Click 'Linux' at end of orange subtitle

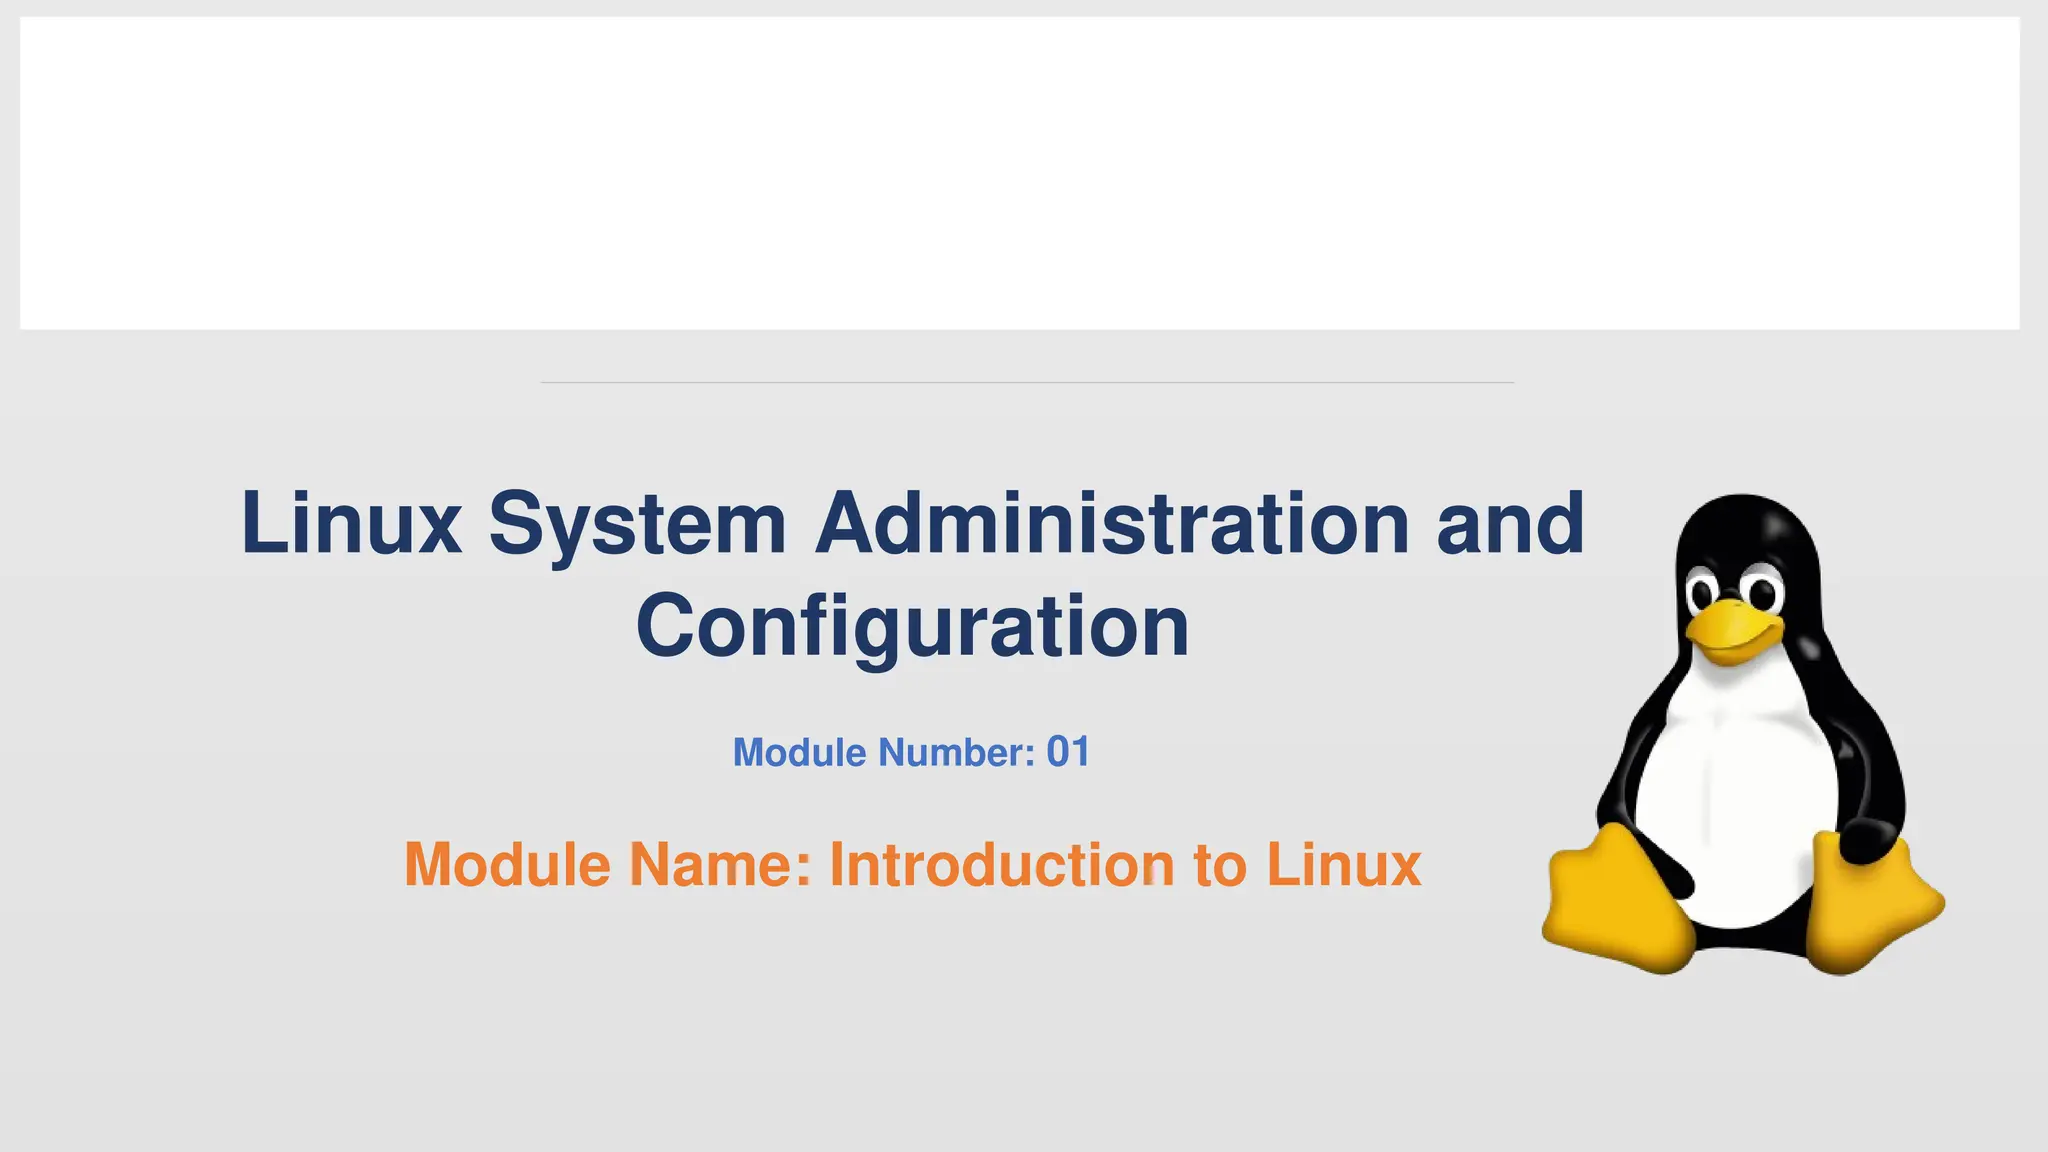(1343, 865)
